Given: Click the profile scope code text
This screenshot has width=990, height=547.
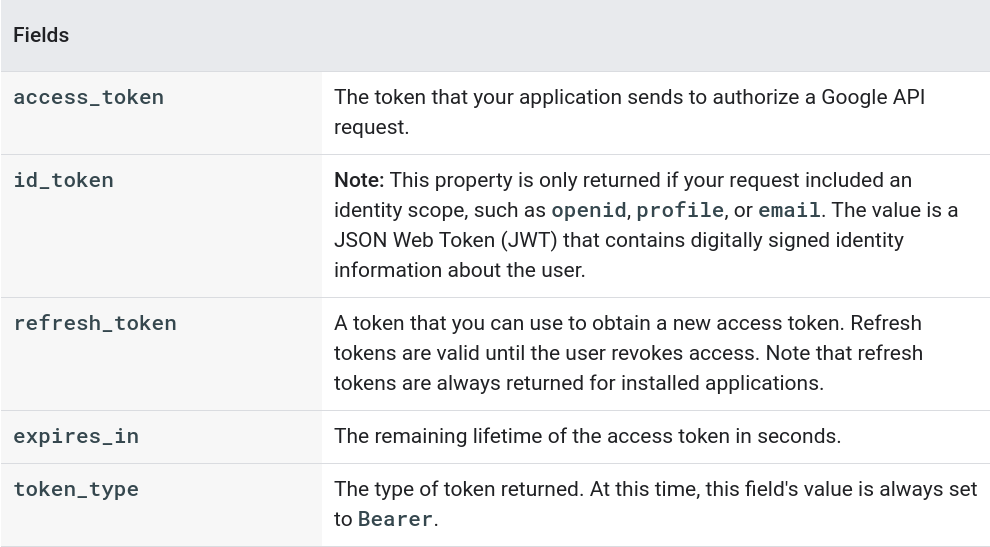Looking at the screenshot, I should pos(680,210).
